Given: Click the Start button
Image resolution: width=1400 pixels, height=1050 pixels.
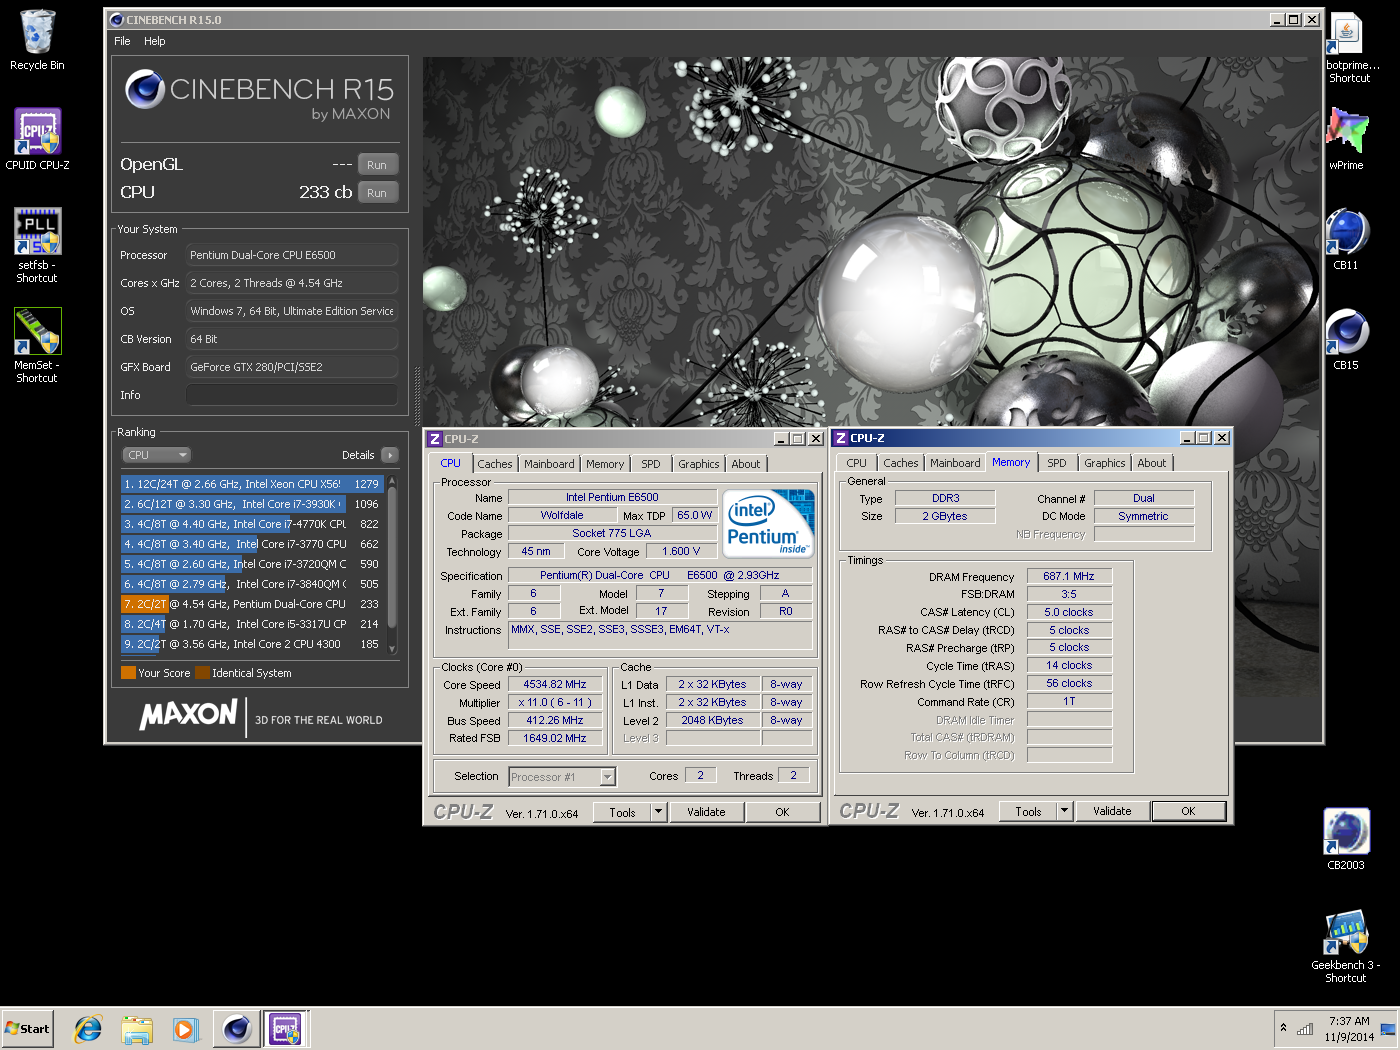Looking at the screenshot, I should pyautogui.click(x=28, y=1028).
